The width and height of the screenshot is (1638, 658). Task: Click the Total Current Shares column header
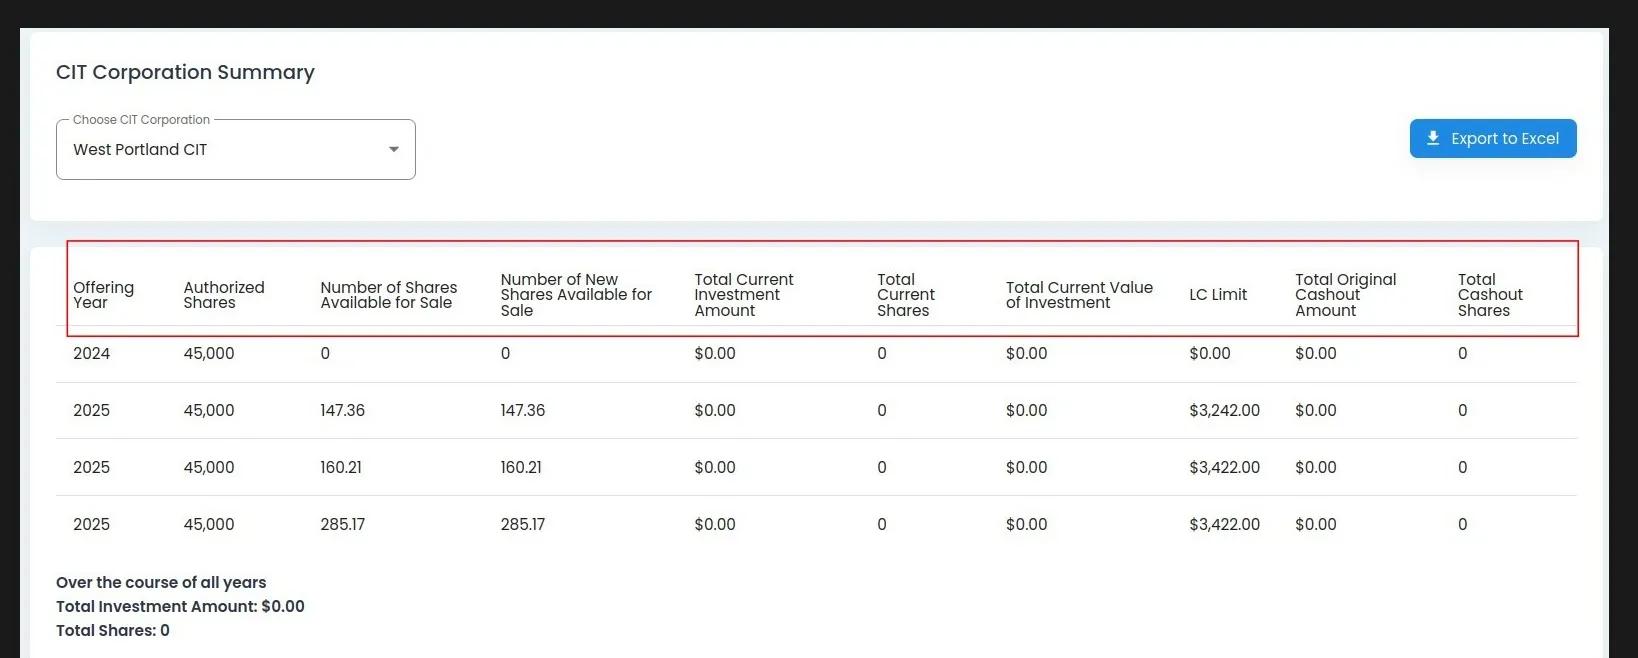pyautogui.click(x=905, y=295)
